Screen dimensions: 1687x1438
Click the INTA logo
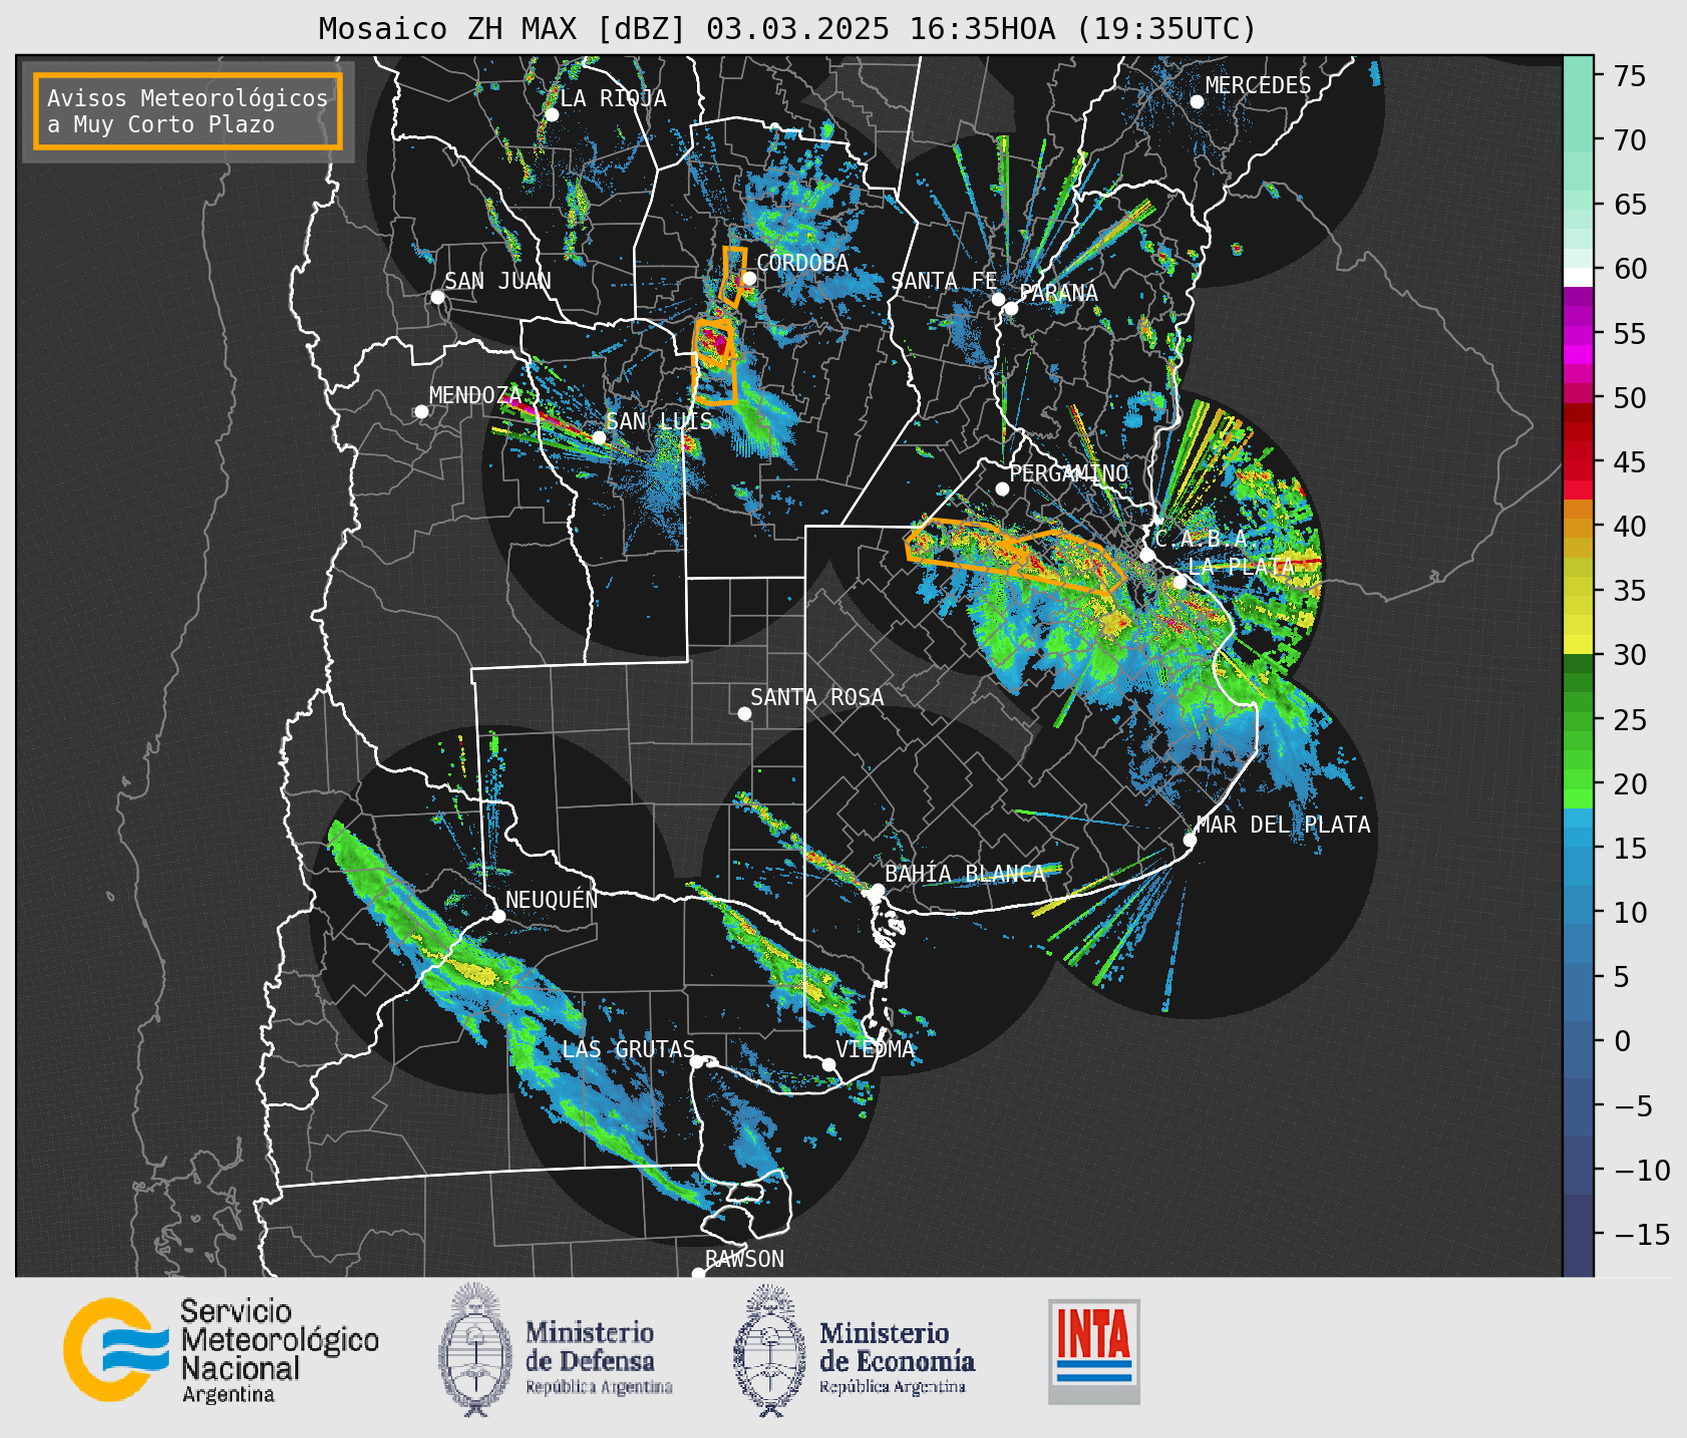1094,1351
